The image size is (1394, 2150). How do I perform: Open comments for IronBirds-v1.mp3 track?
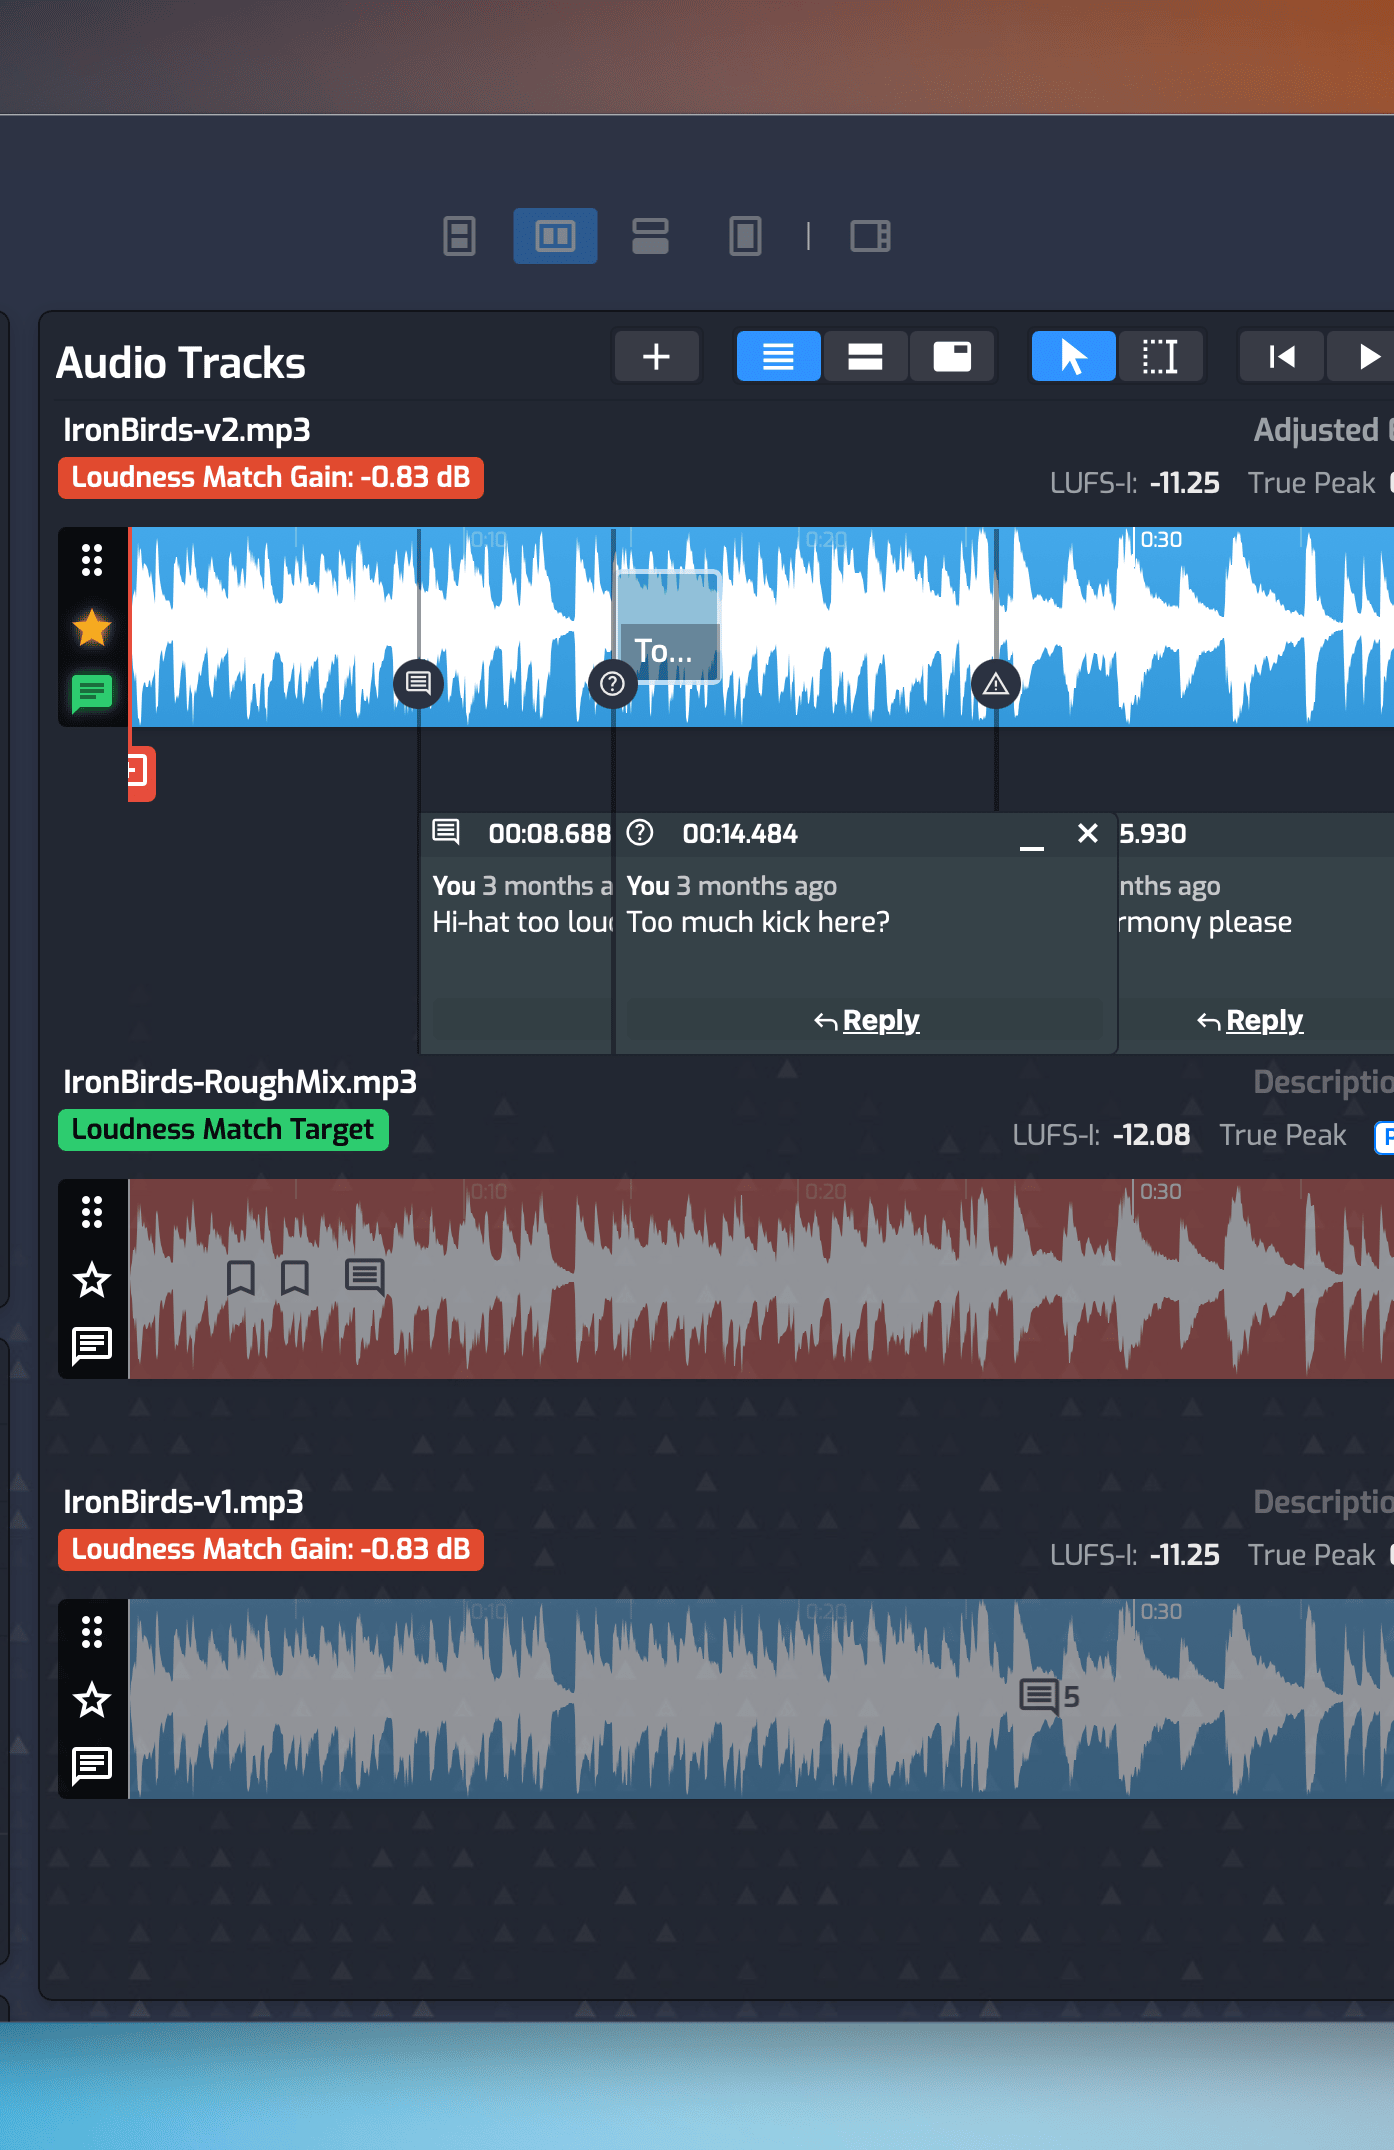[92, 1766]
